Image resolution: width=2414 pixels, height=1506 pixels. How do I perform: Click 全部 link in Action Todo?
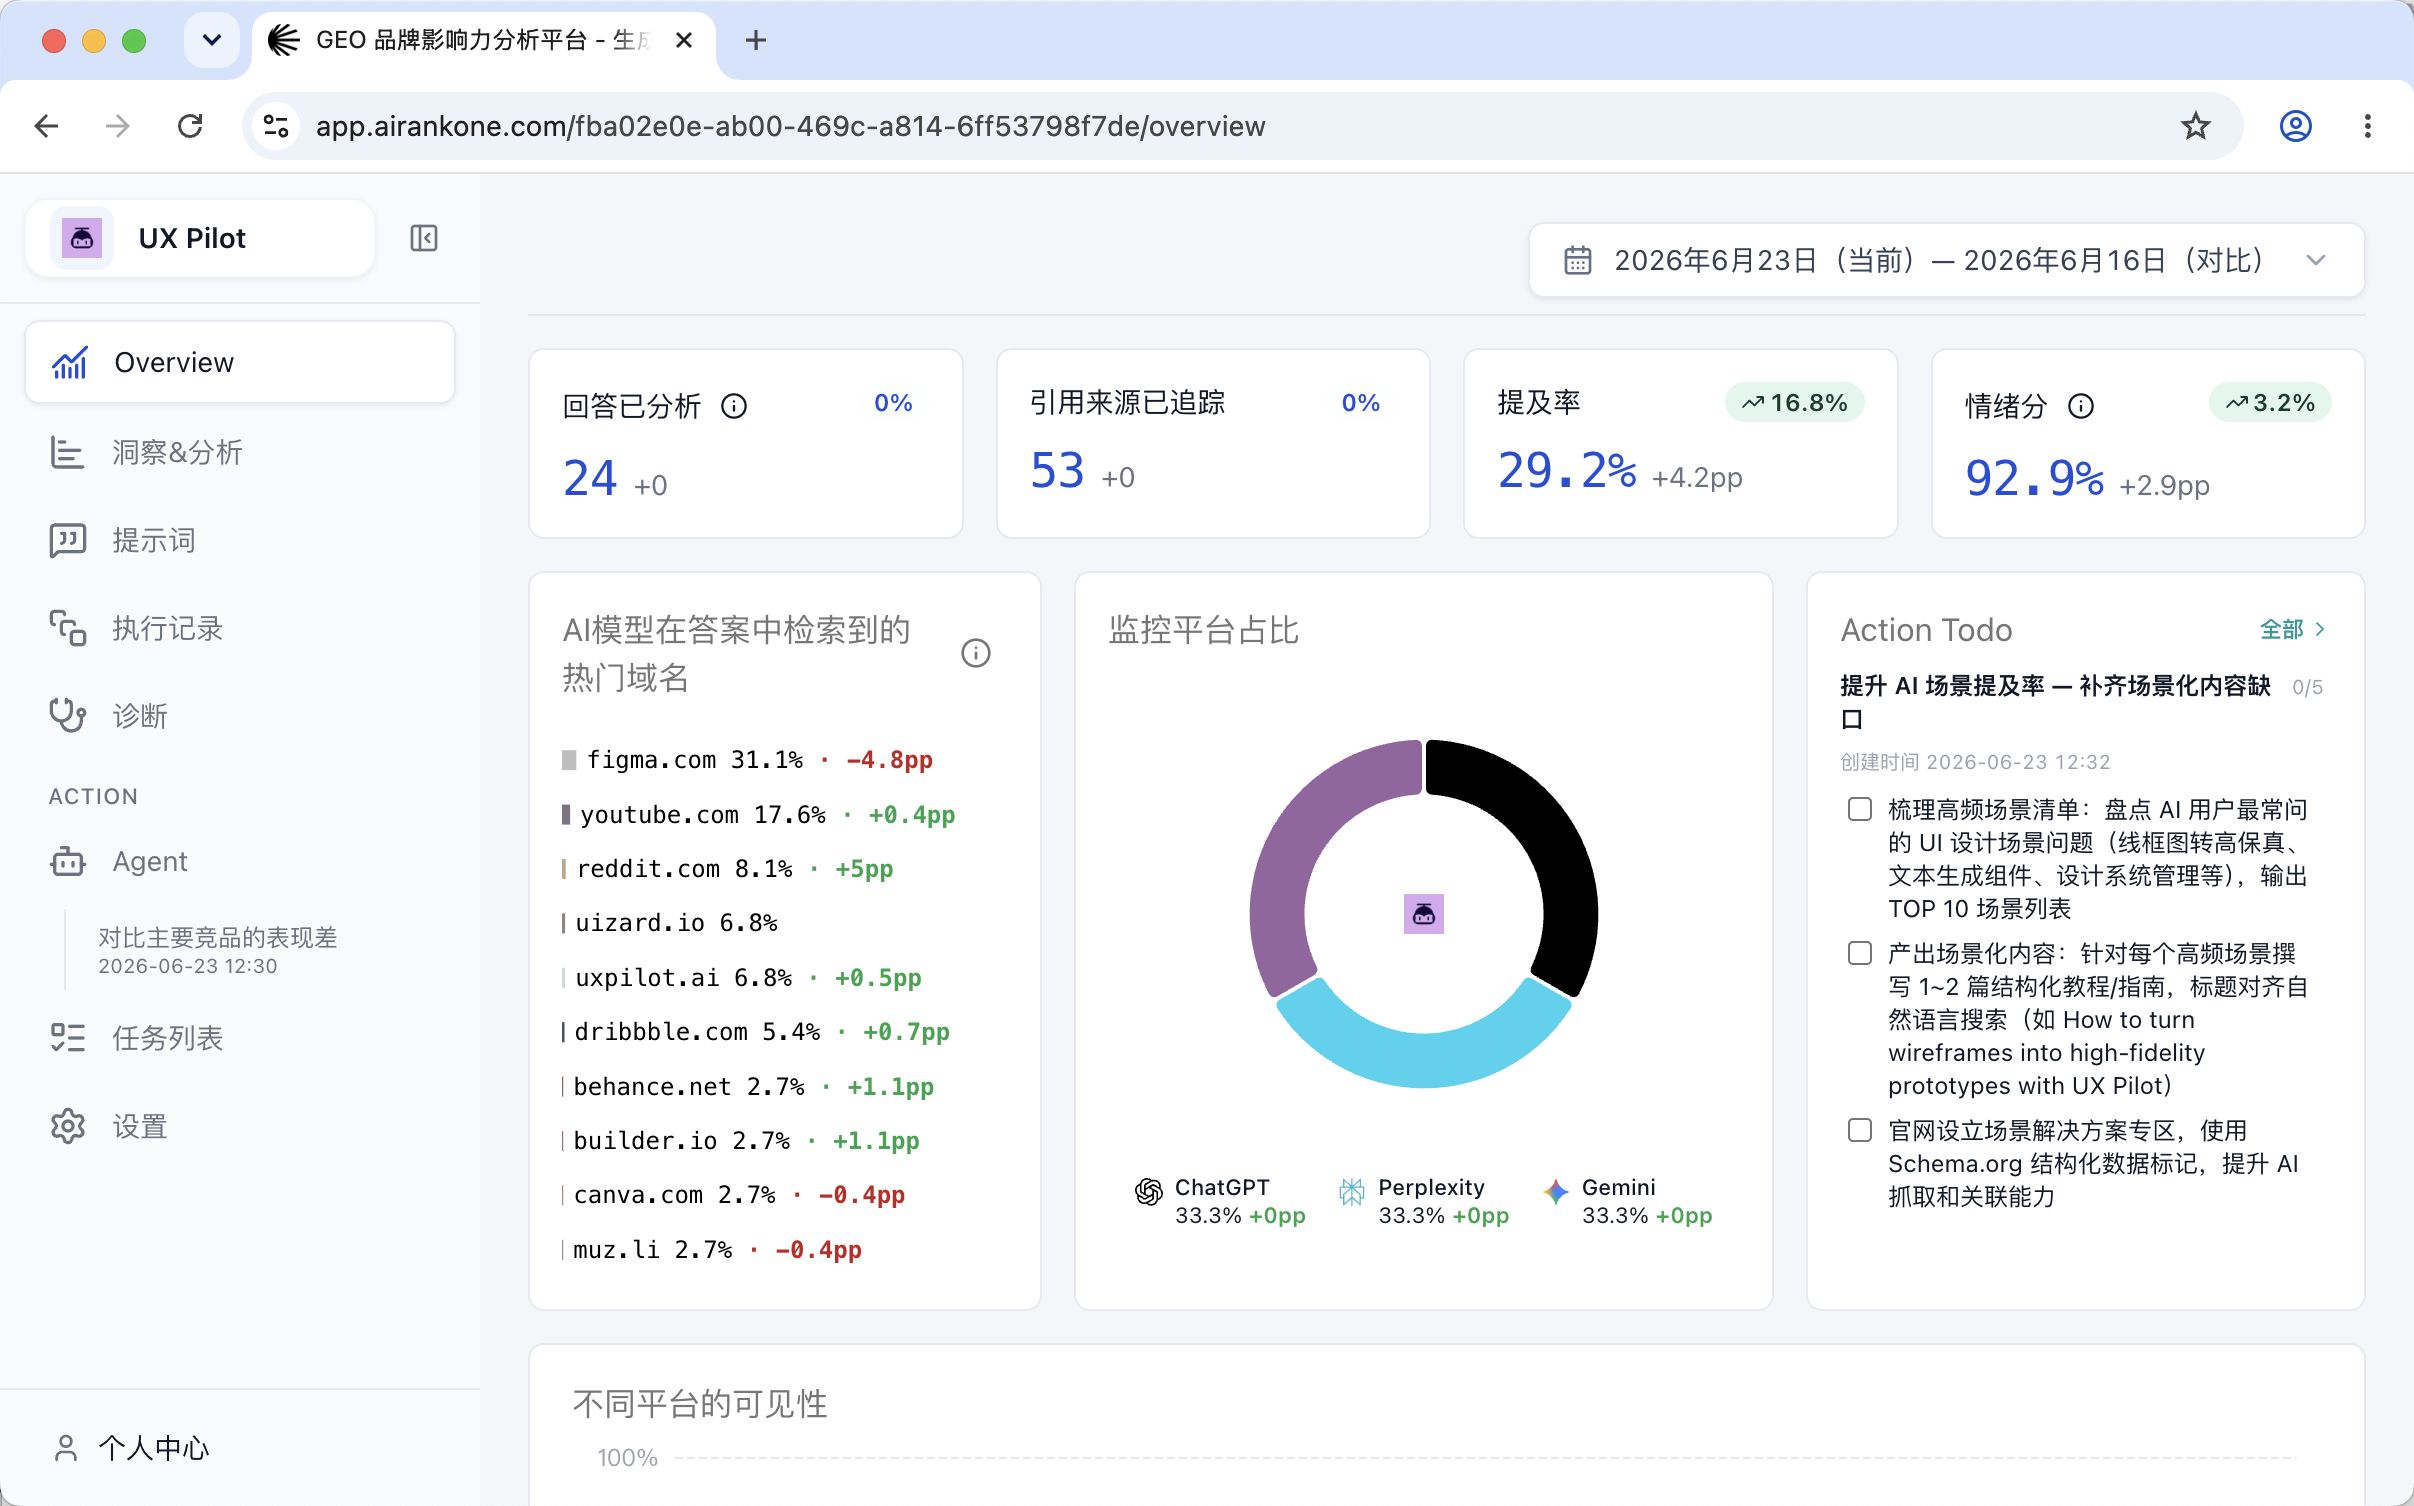click(2292, 629)
